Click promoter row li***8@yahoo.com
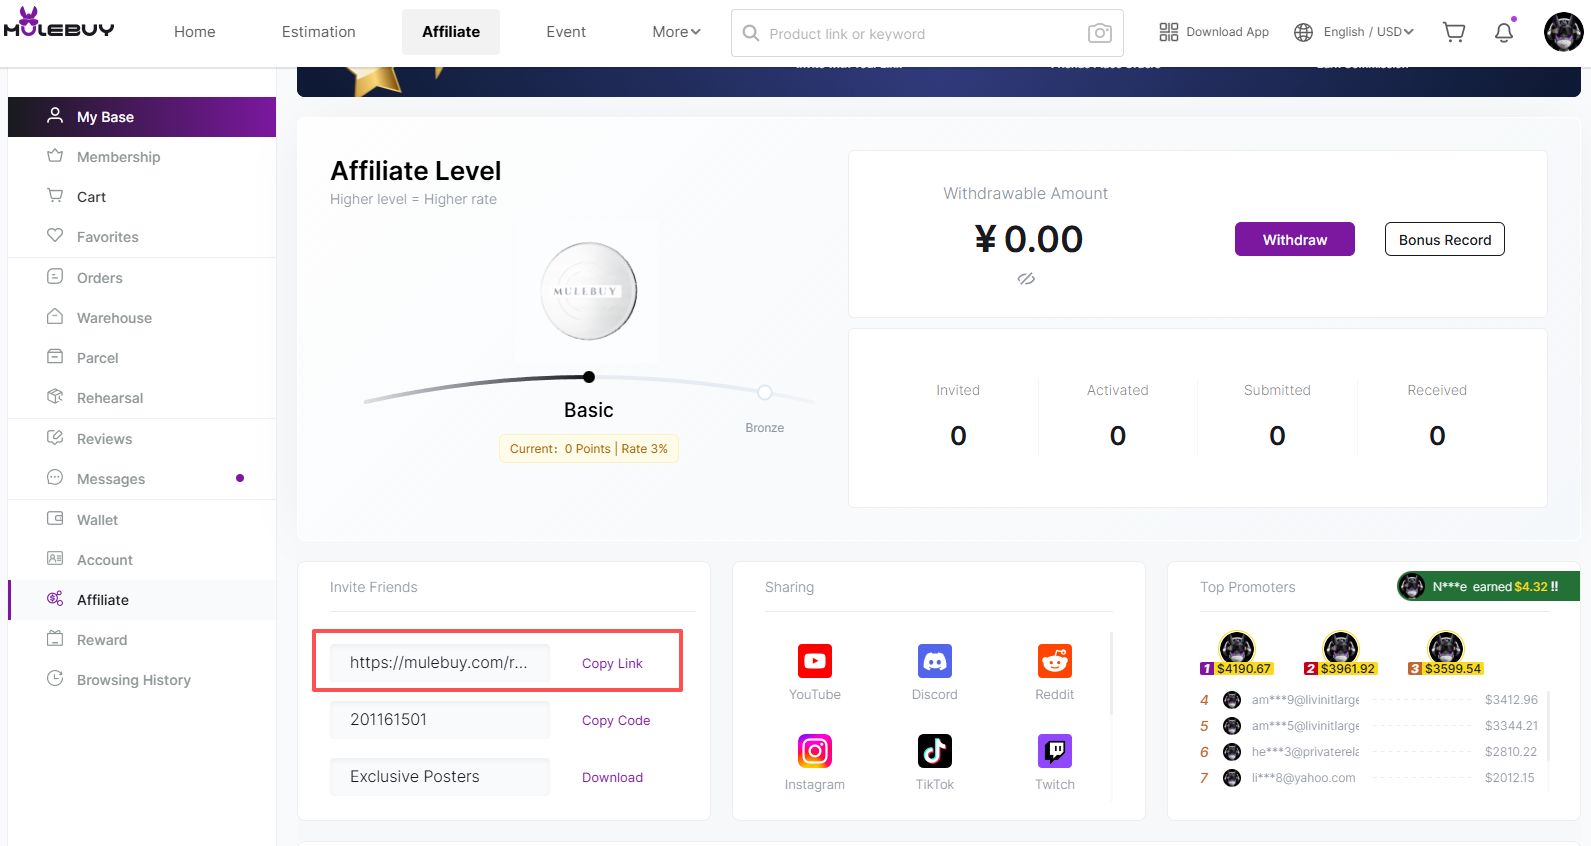 (1369, 778)
